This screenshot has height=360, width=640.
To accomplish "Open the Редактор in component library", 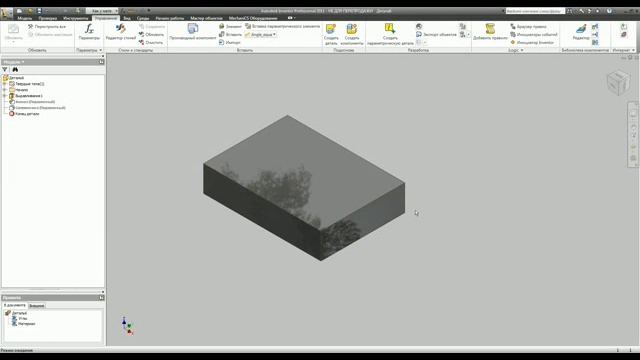I will point(581,32).
